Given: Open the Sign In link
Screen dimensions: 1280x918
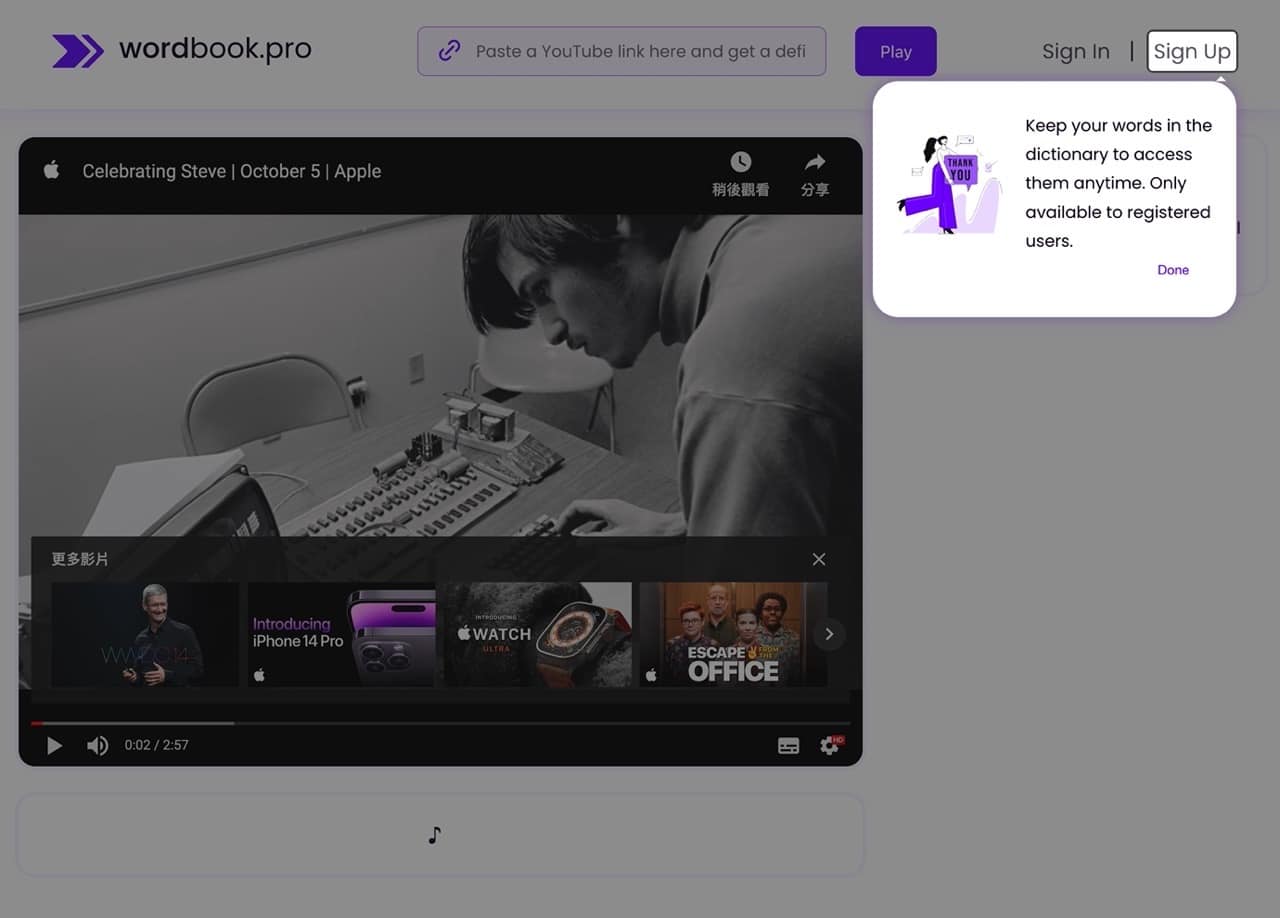Looking at the screenshot, I should (x=1076, y=51).
